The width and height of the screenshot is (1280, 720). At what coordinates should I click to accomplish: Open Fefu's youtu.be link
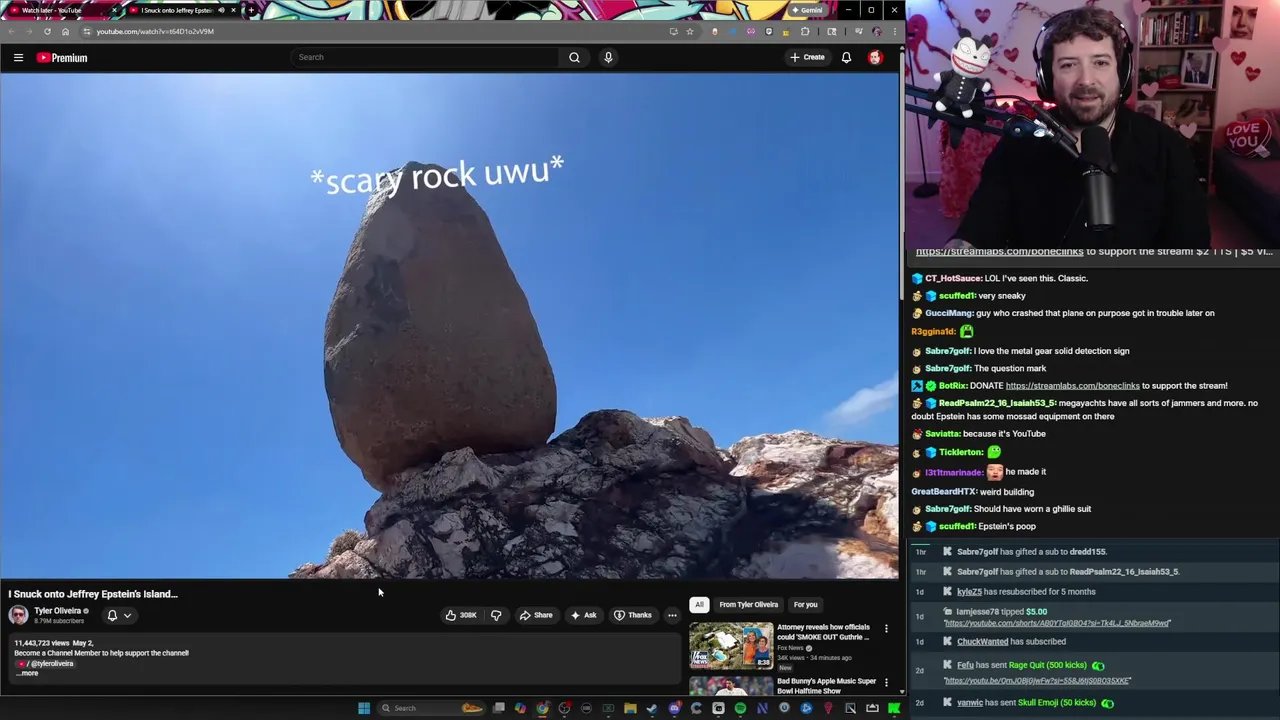click(1038, 681)
